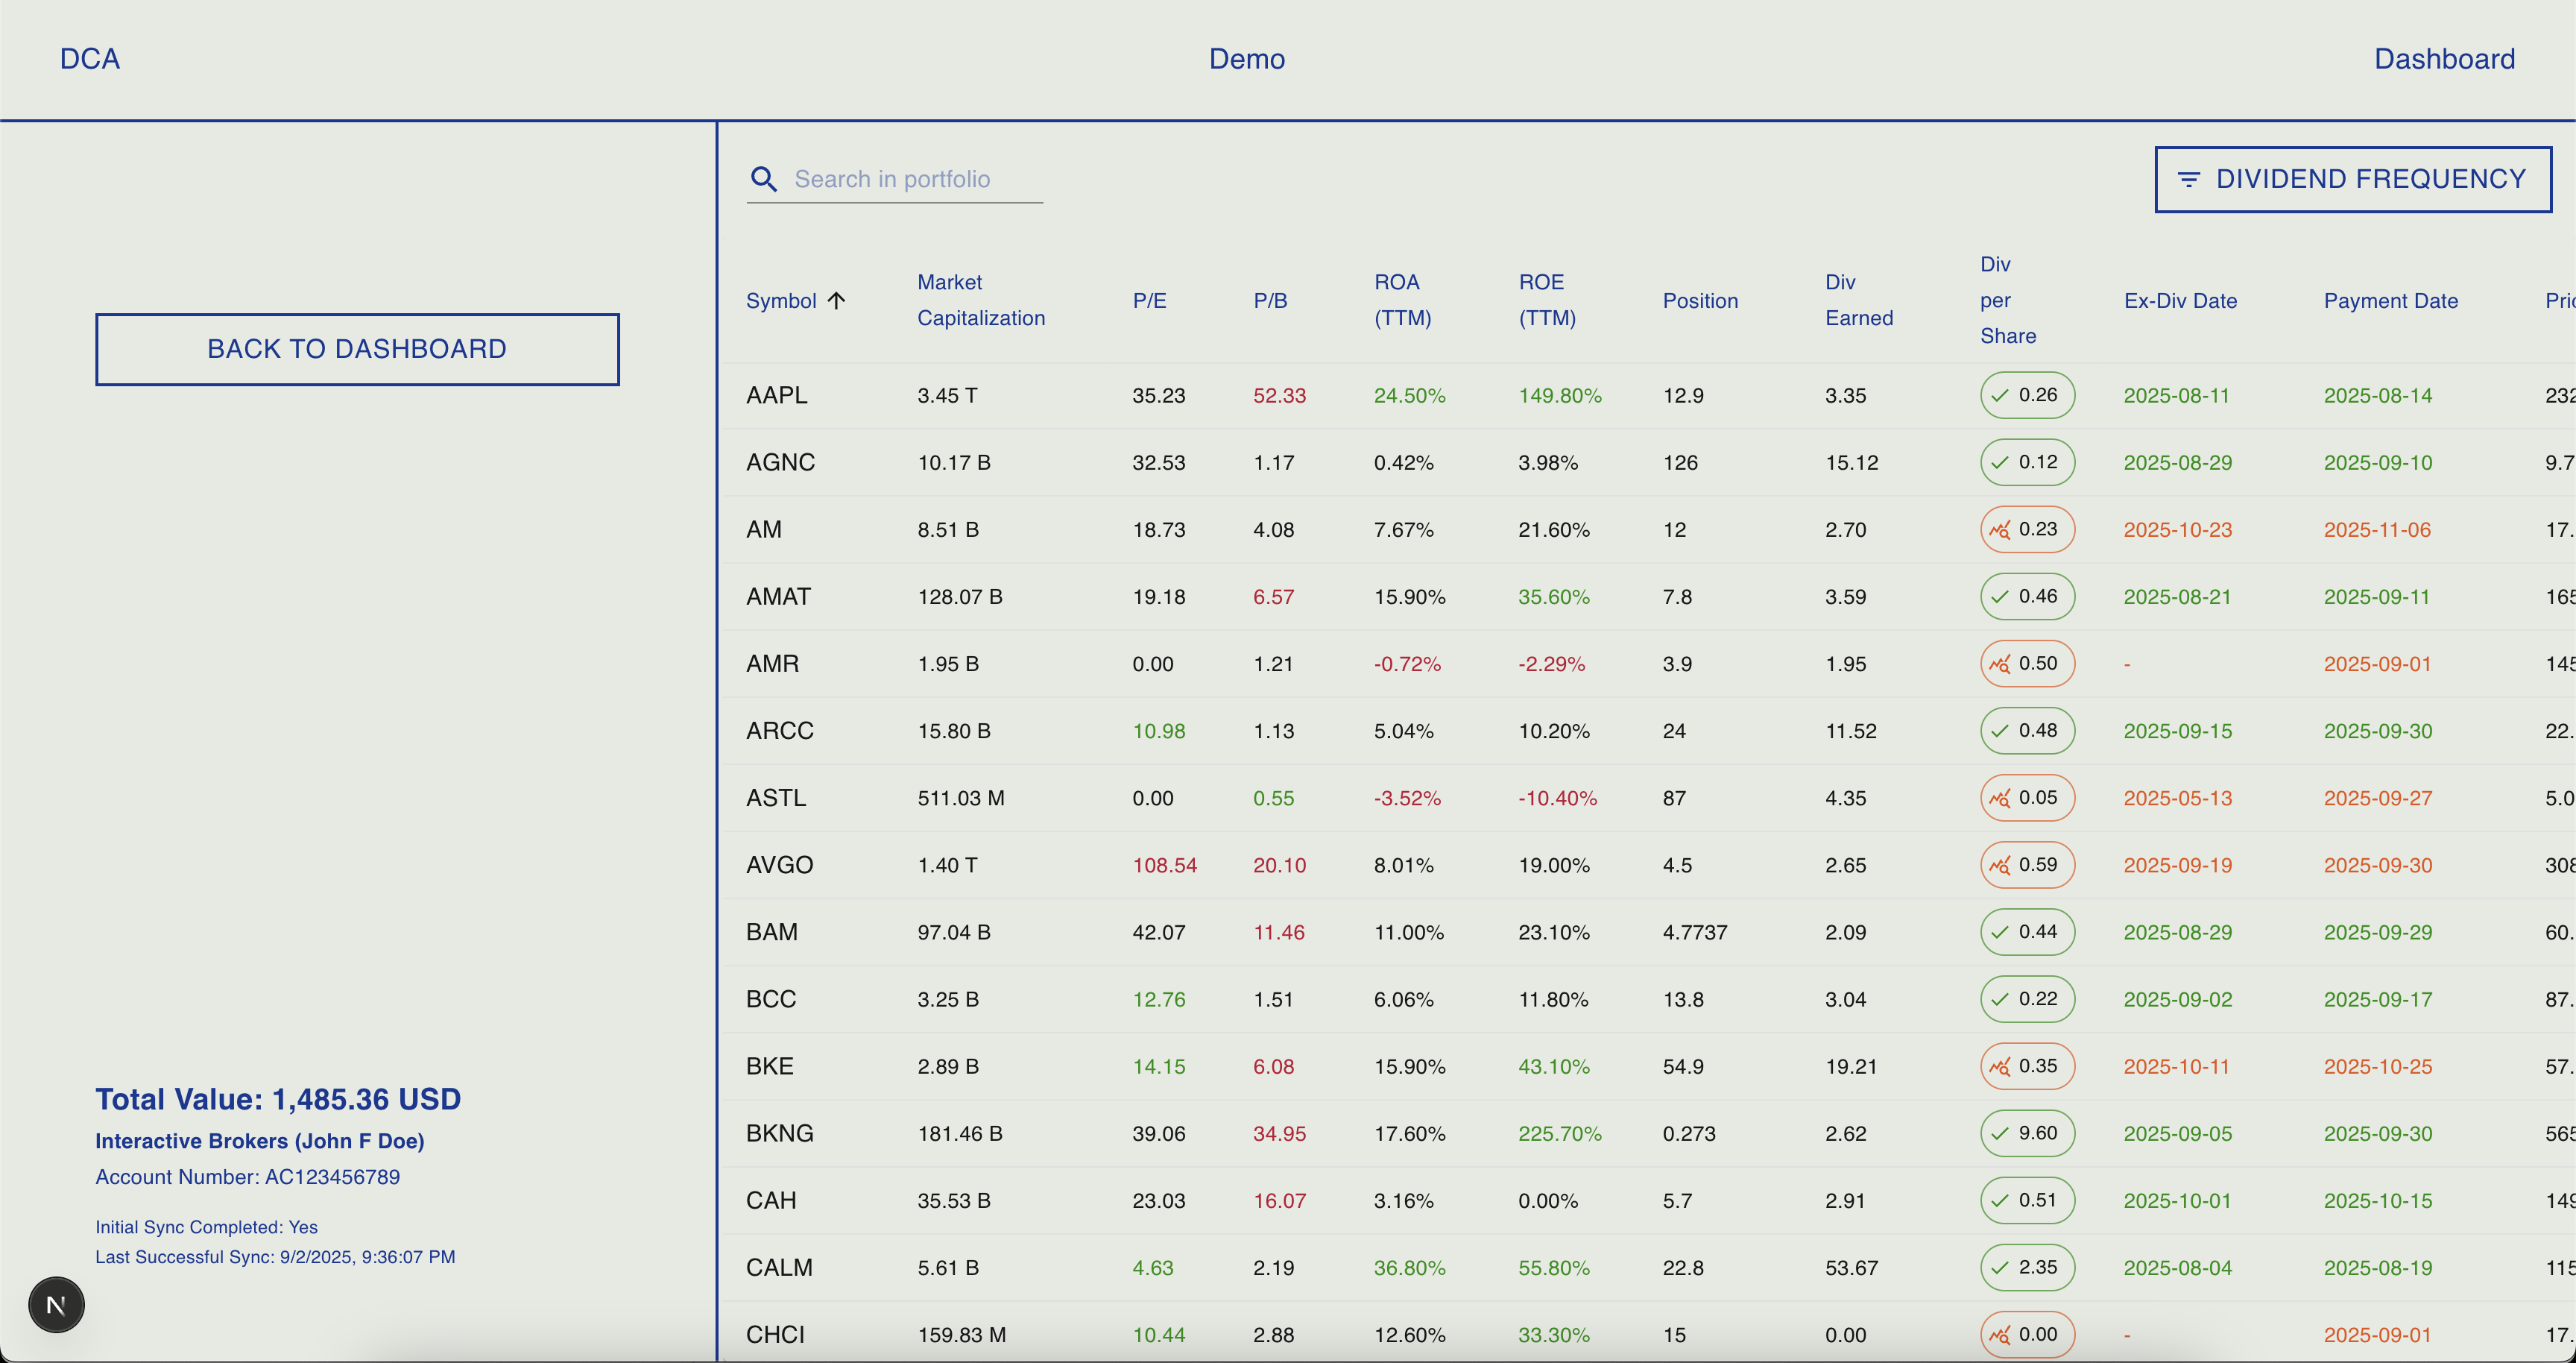Select the AAPL ticker symbol link
The image size is (2576, 1363).
click(777, 395)
